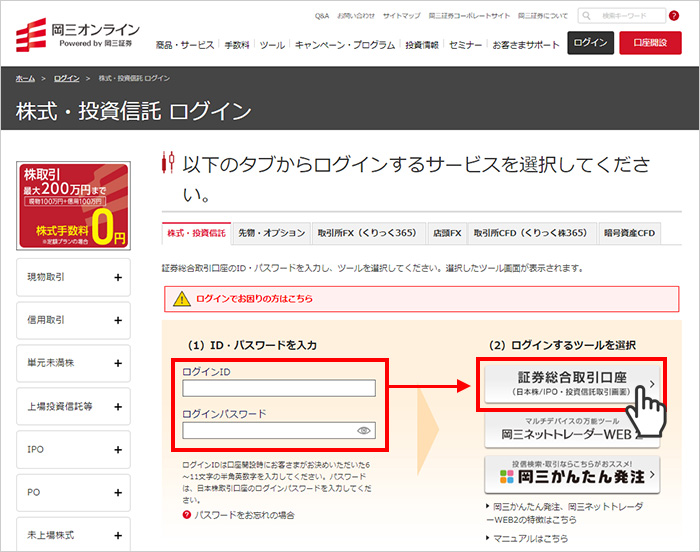Click the search magnifier icon

coord(587,16)
